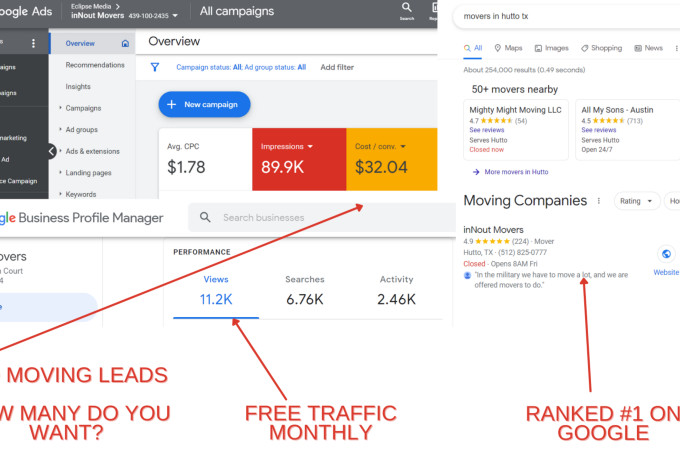This screenshot has height=459, width=680.
Task: Open Recommendations in the Ads navigation
Action: [x=95, y=65]
